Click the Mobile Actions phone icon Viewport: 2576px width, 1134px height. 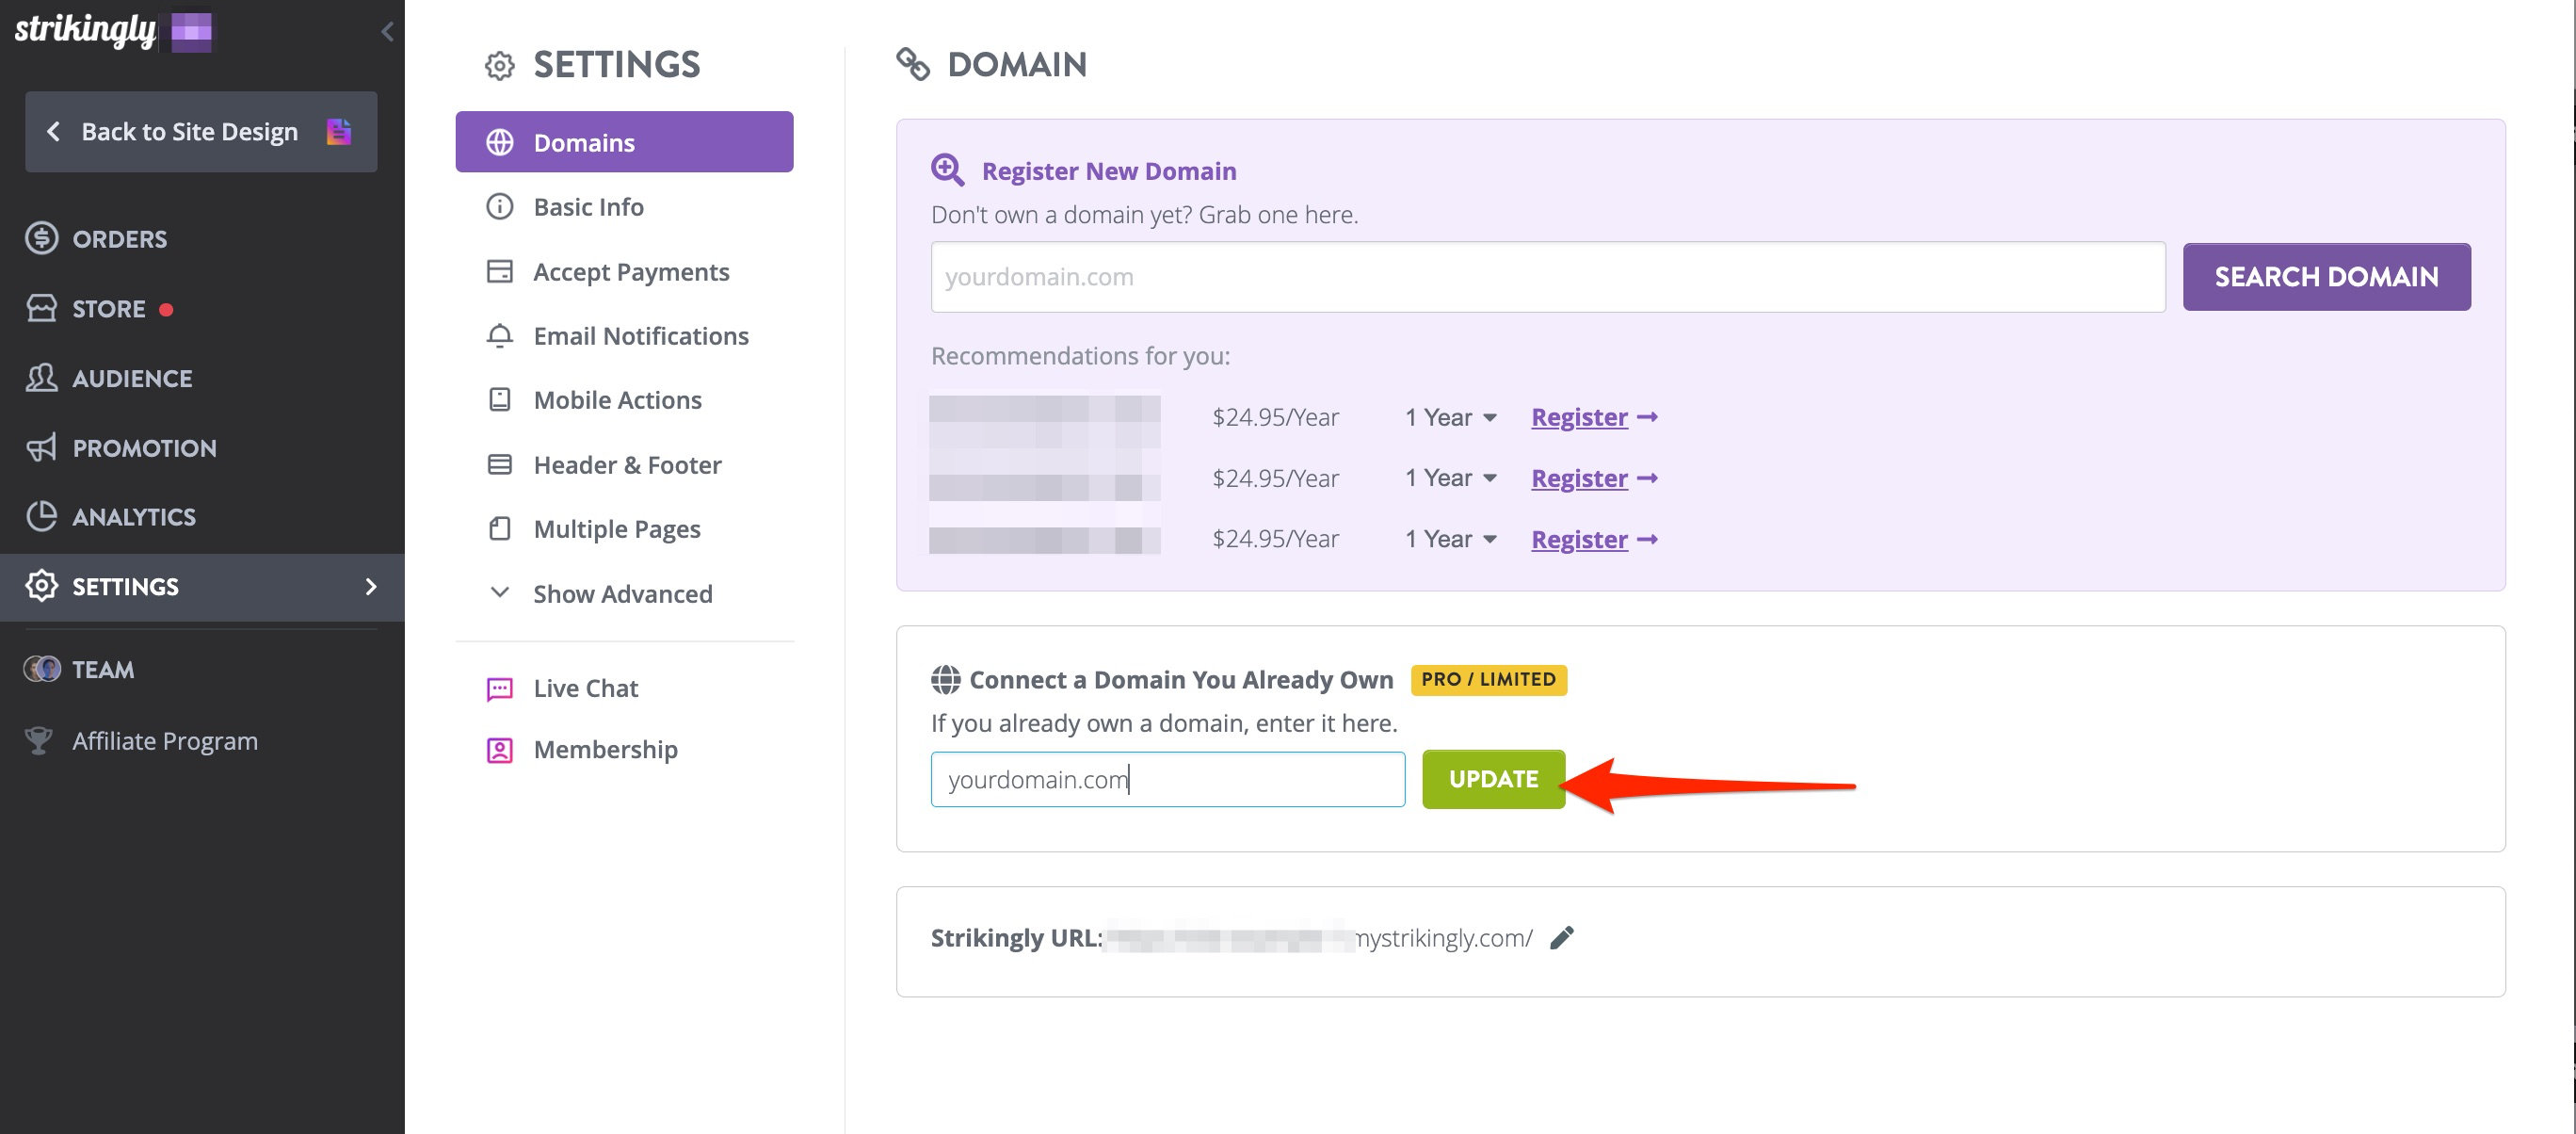click(500, 400)
